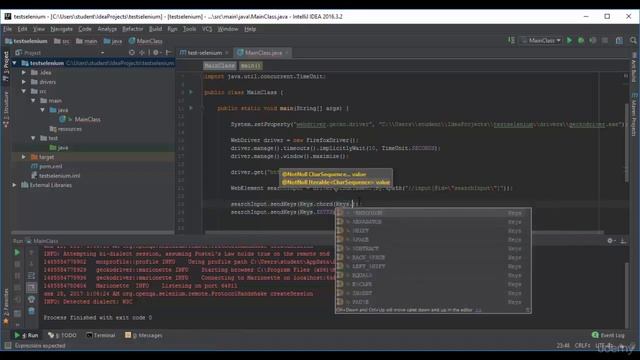Expand the drivers folder

pos(24,82)
